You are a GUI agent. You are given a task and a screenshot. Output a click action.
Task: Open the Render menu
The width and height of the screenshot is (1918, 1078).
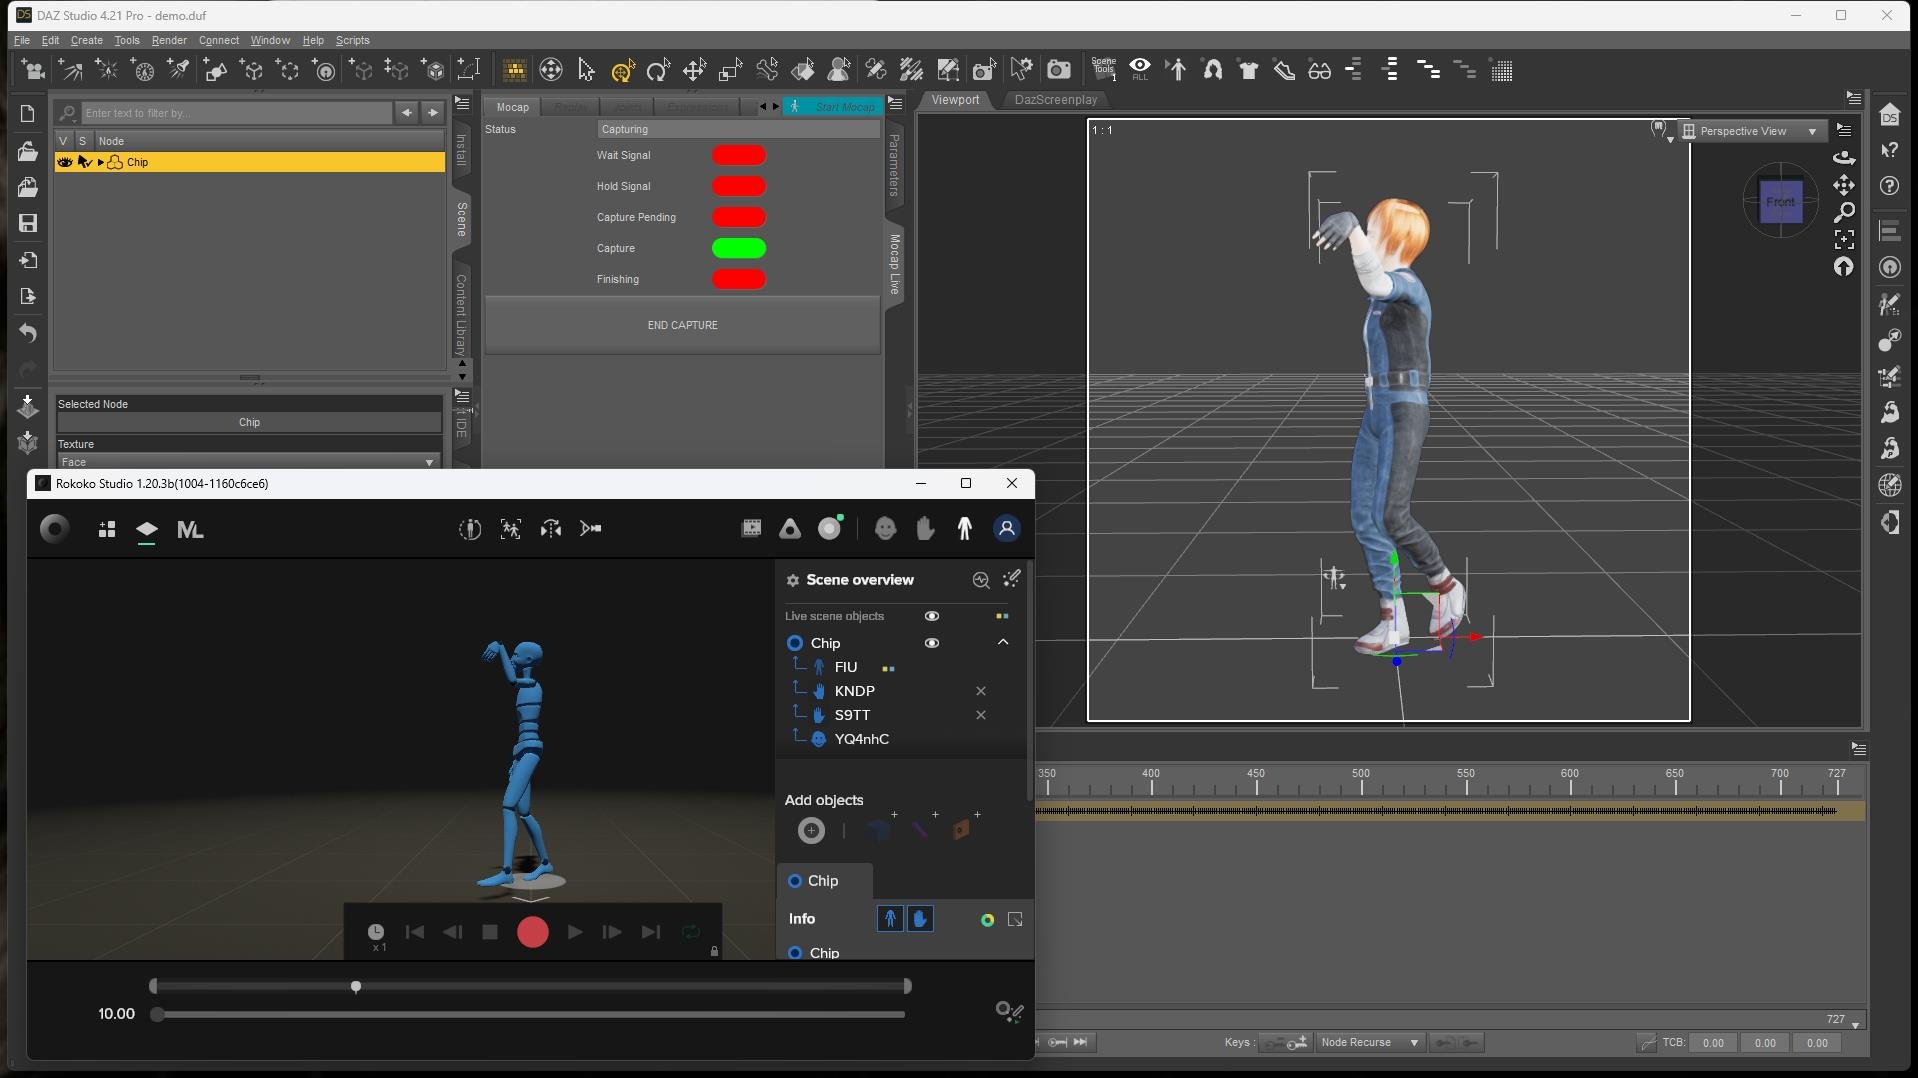(169, 40)
